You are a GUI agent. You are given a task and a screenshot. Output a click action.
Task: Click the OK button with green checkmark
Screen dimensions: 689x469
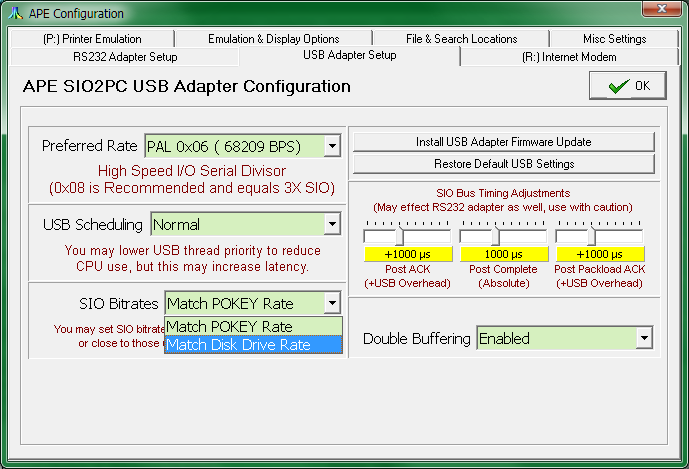[x=628, y=86]
